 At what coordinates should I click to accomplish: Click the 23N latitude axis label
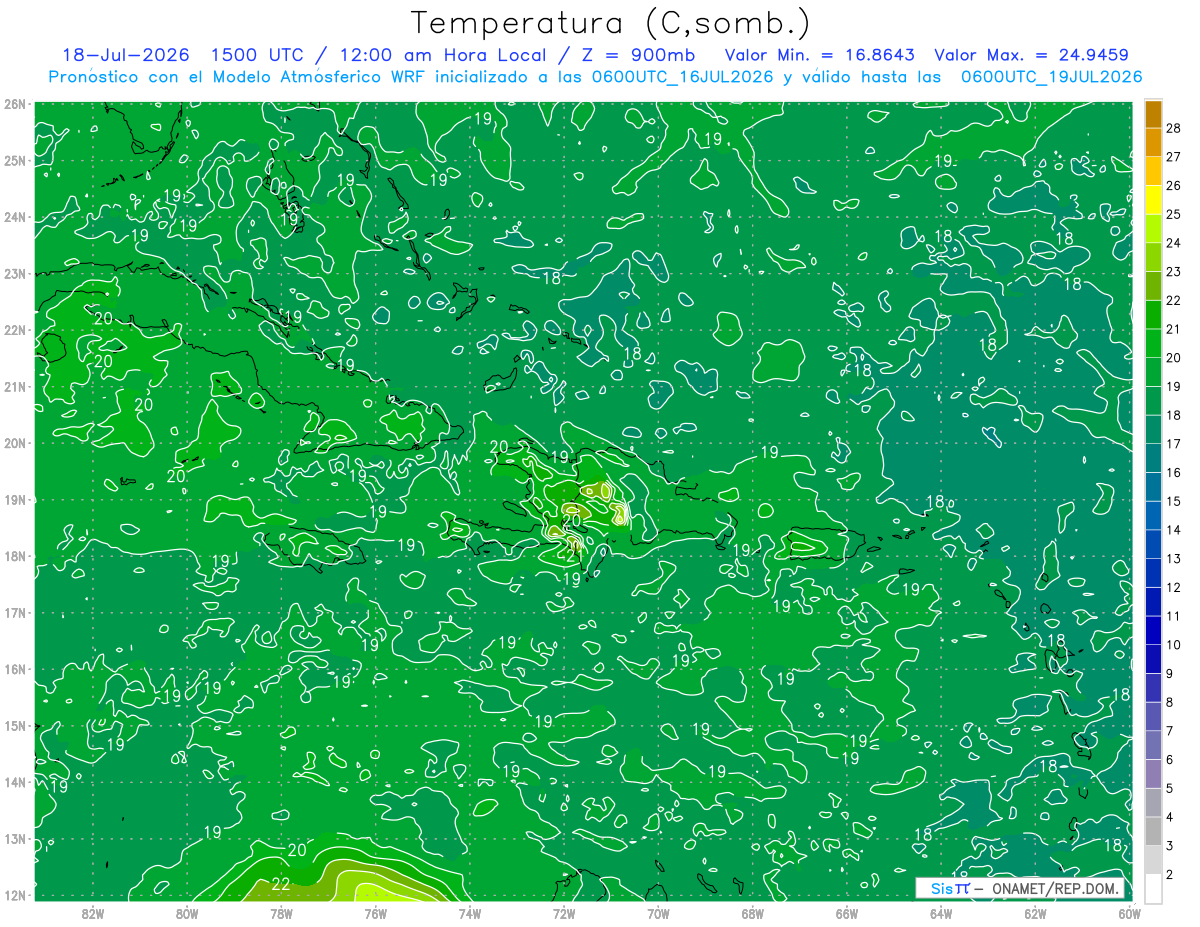click(x=14, y=273)
